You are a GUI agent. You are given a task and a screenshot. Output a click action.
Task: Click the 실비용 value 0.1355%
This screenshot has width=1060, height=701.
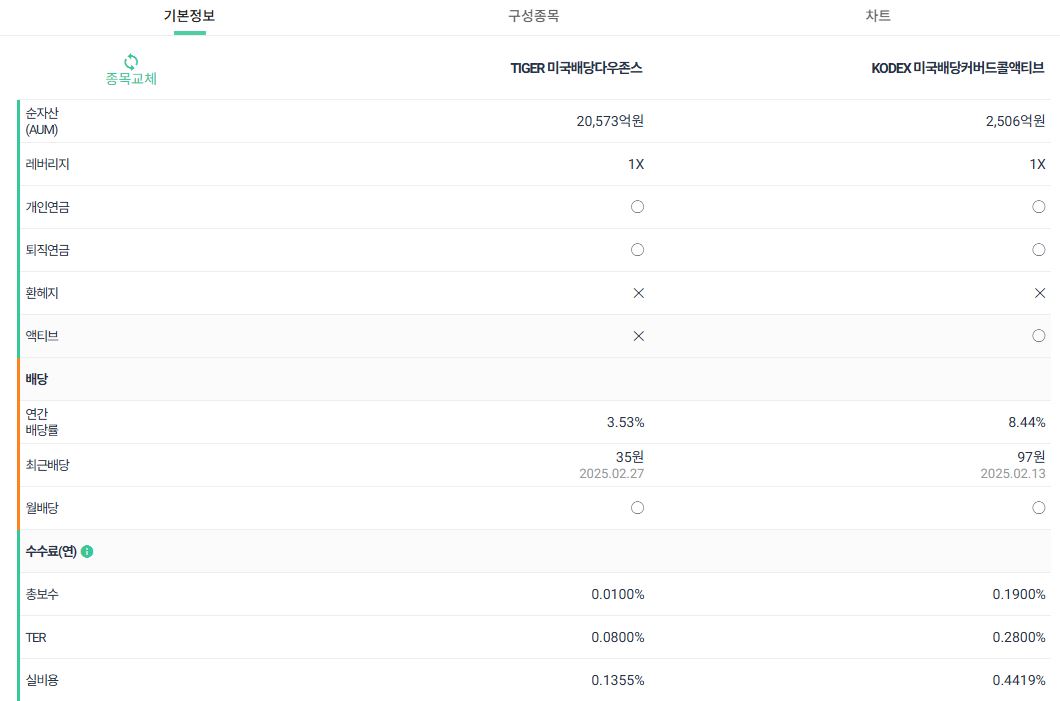click(618, 681)
